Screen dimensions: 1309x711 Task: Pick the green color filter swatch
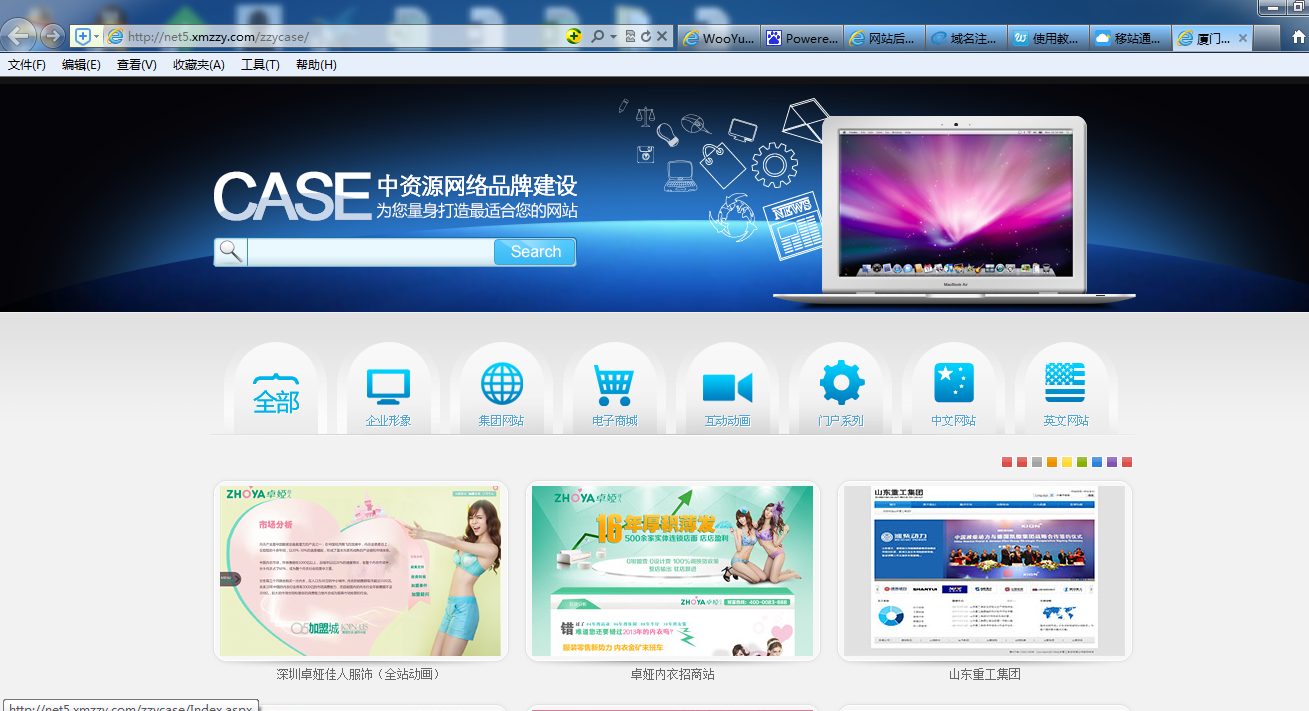[1082, 462]
